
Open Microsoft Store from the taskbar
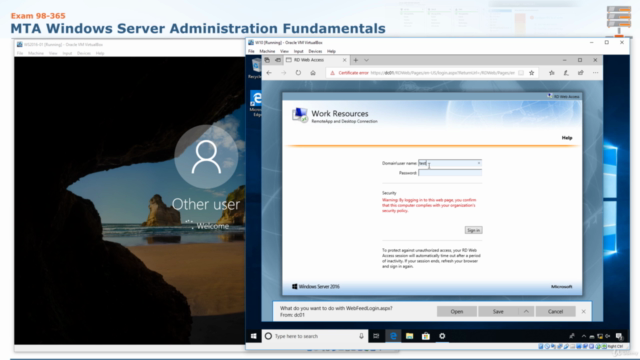pos(426,336)
